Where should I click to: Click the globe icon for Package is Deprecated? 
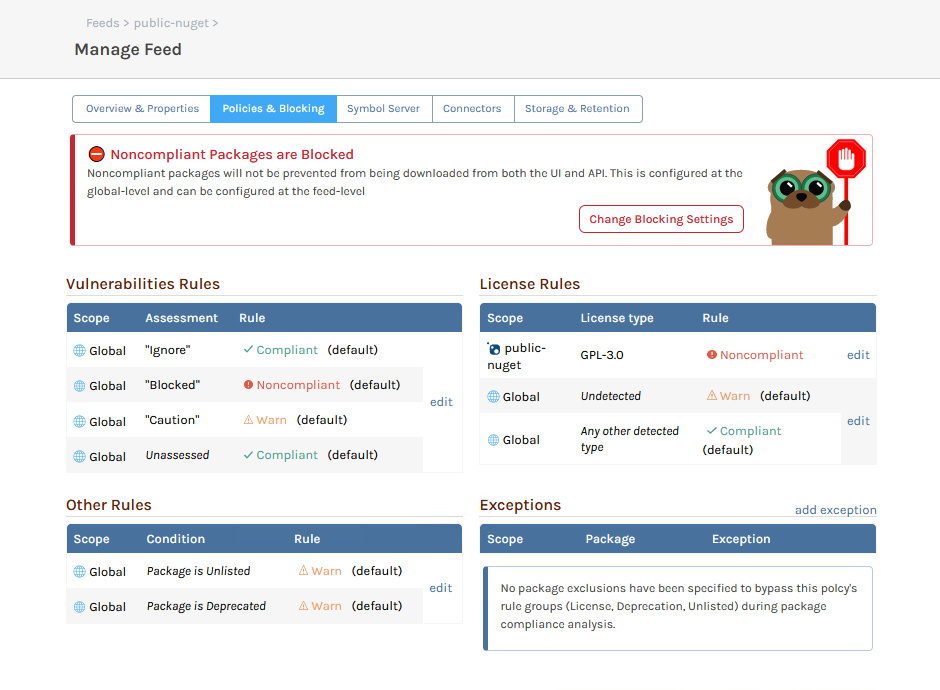80,607
